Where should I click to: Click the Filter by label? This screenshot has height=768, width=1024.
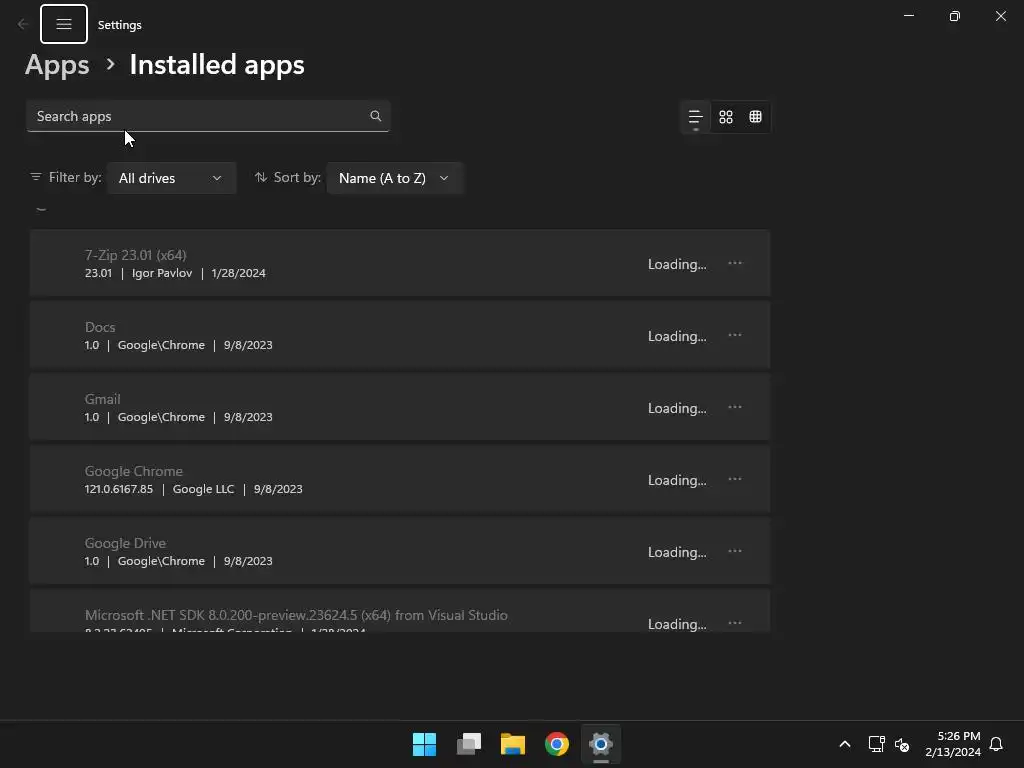75,178
